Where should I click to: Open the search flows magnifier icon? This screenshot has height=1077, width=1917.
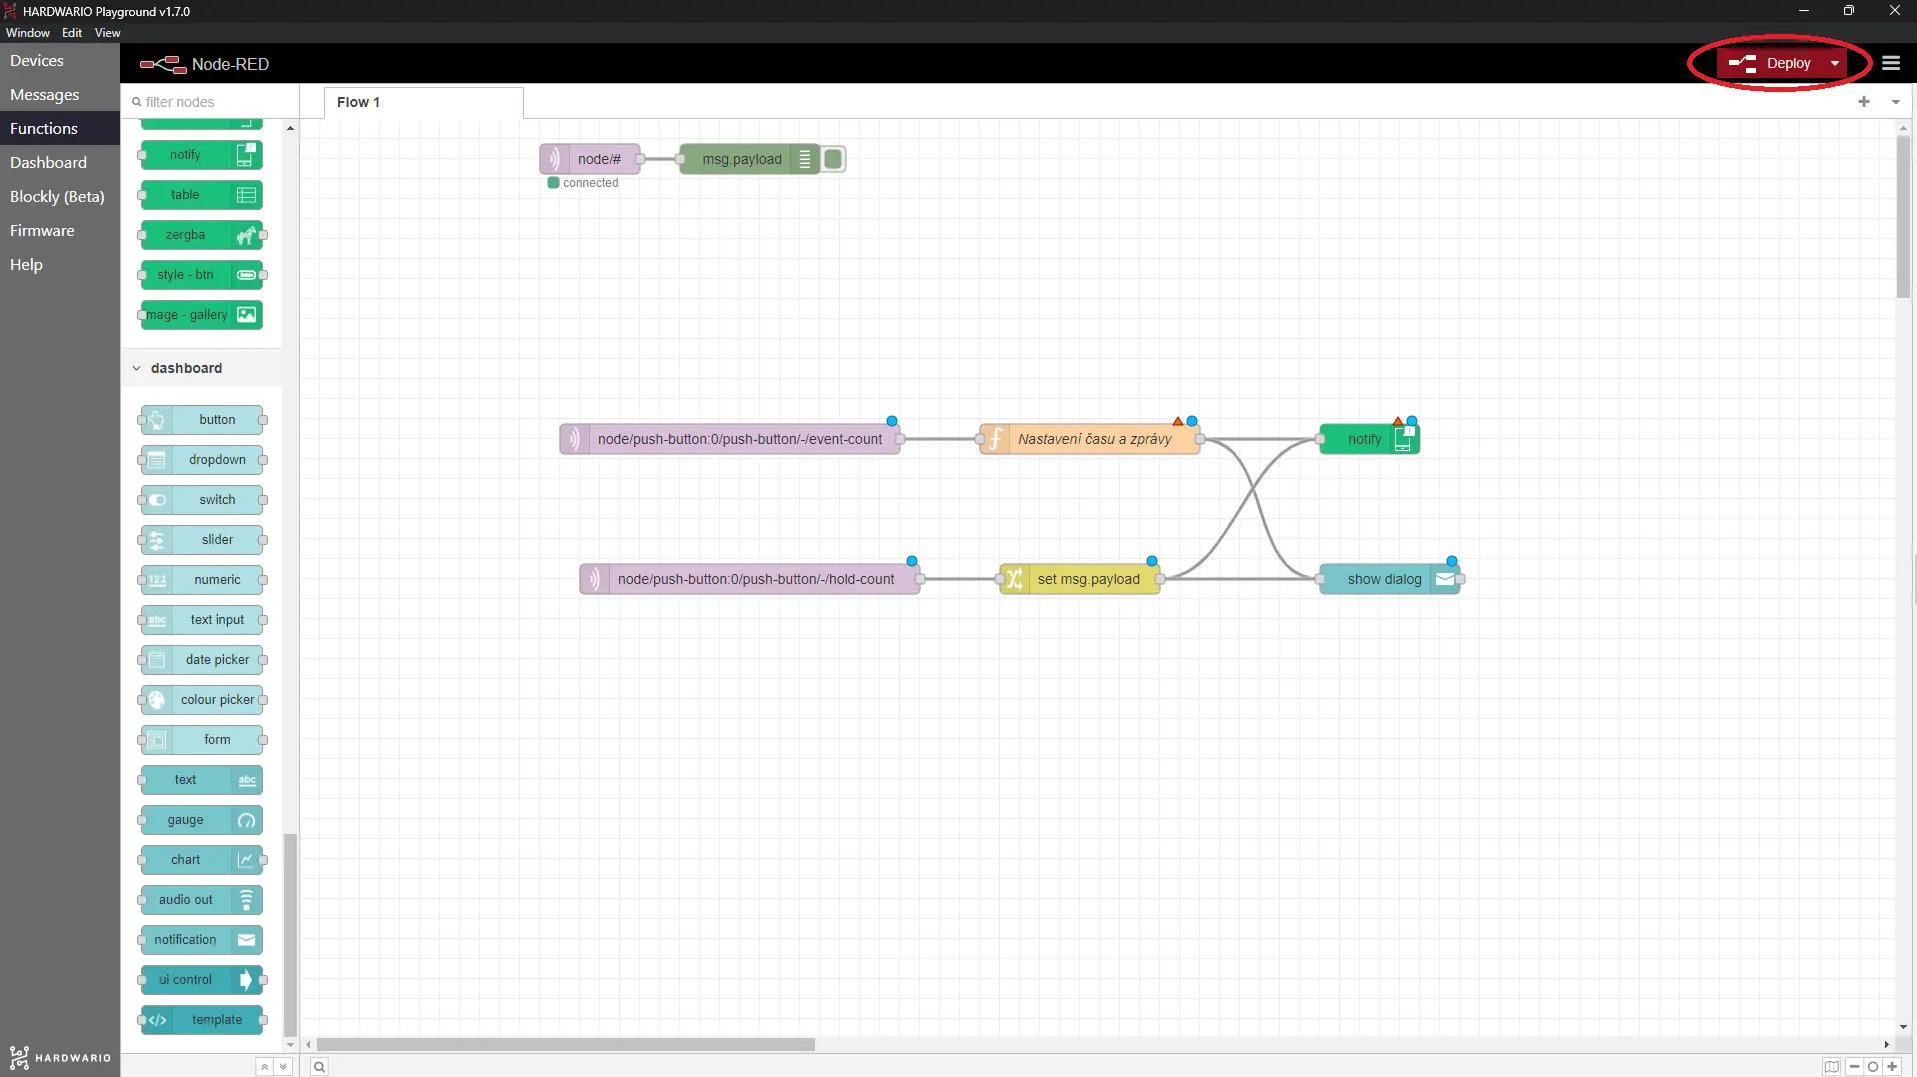(319, 1067)
